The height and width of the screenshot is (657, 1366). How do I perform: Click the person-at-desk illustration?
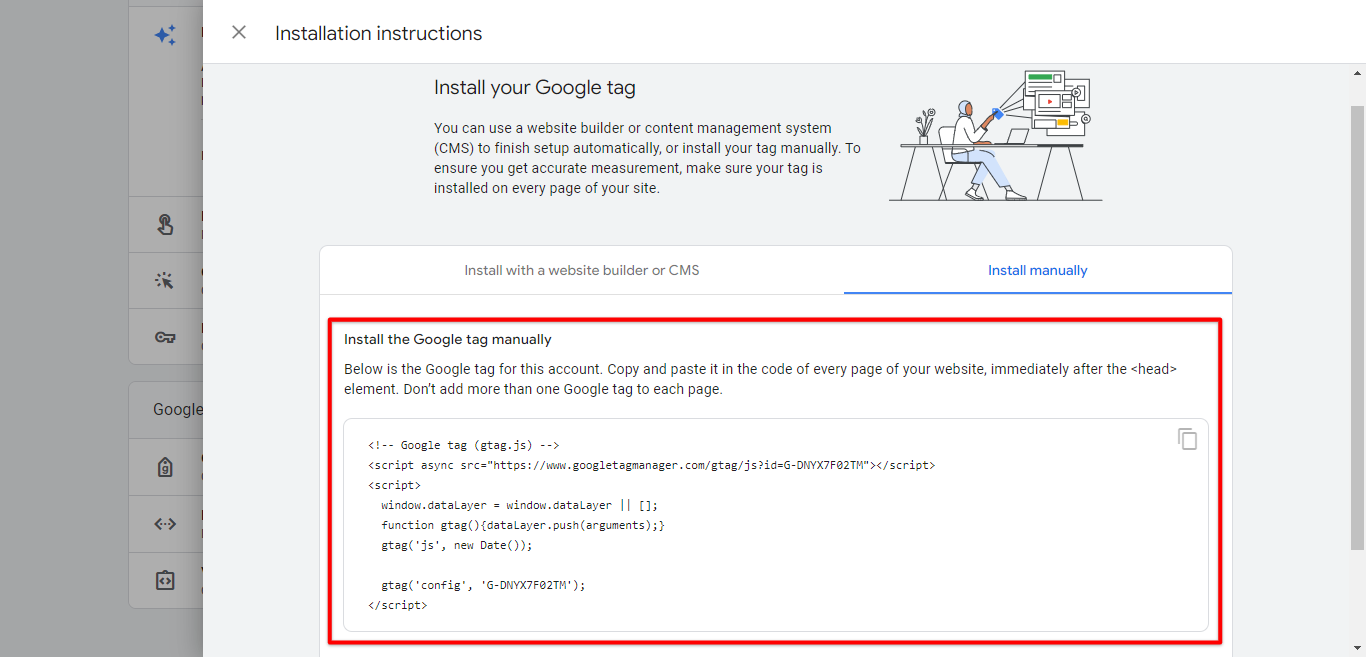click(x=995, y=135)
